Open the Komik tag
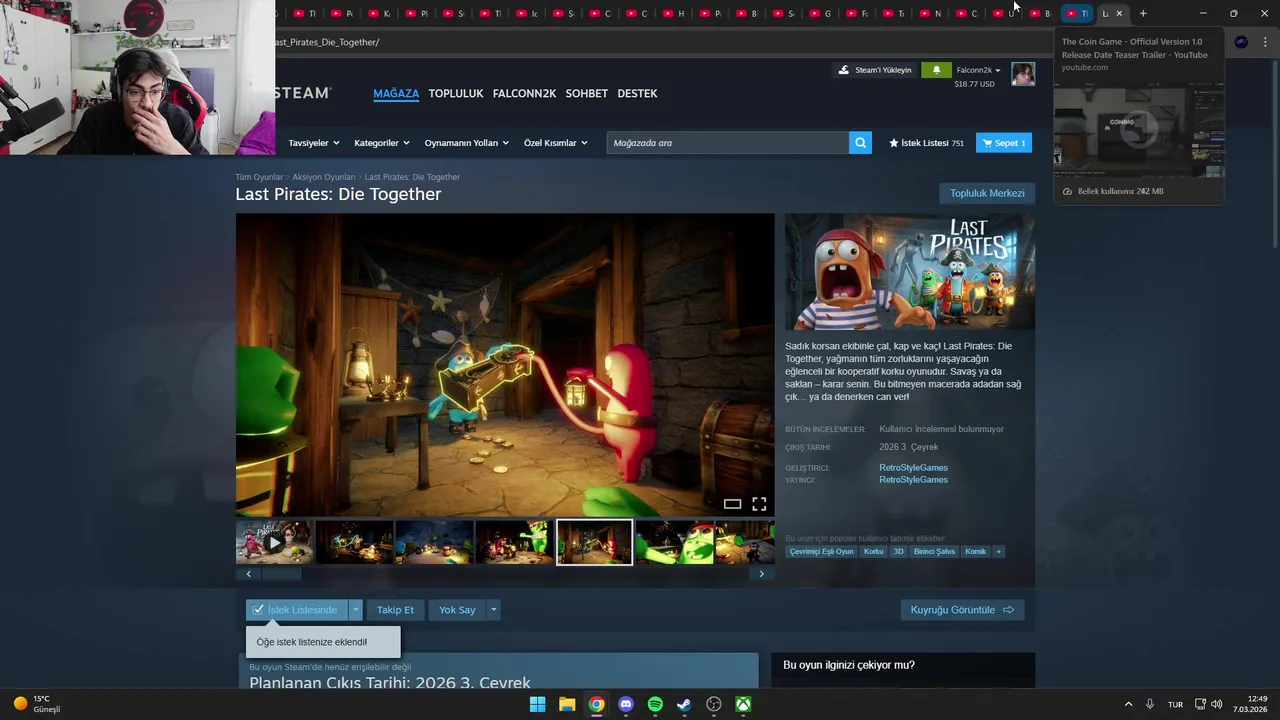1280x720 pixels. [975, 551]
